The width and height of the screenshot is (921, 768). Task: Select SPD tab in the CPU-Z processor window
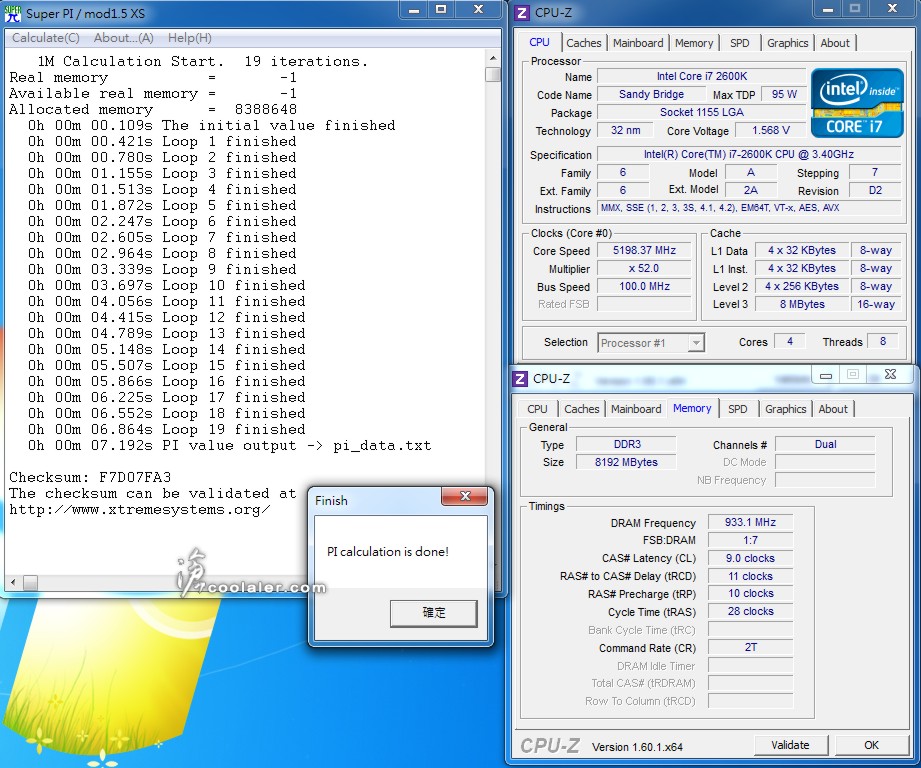740,43
